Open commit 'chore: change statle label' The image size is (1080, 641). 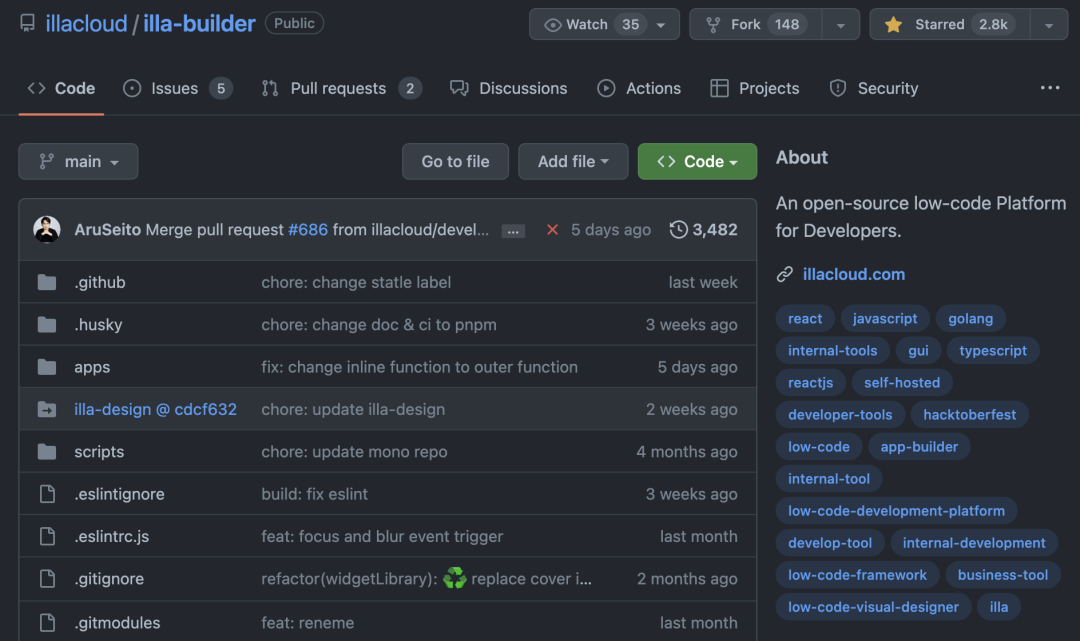(x=356, y=282)
